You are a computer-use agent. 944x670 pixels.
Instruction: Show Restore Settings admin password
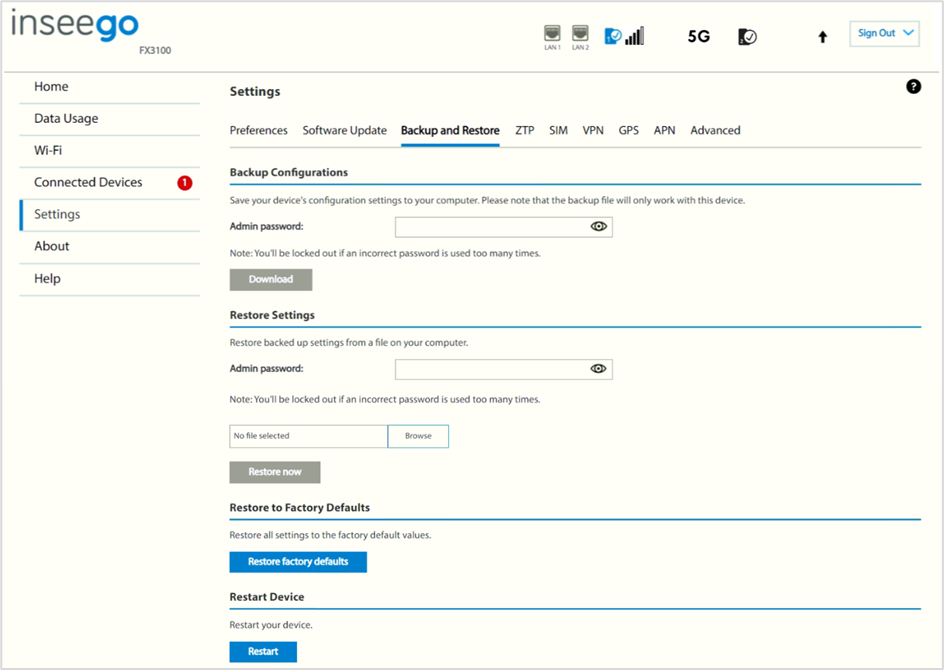[x=598, y=368]
